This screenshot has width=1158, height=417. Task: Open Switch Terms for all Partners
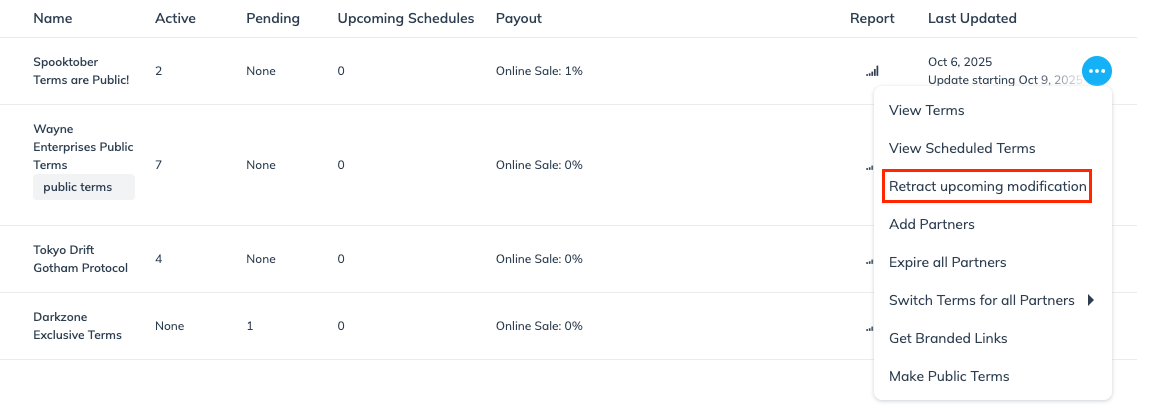[x=981, y=300]
